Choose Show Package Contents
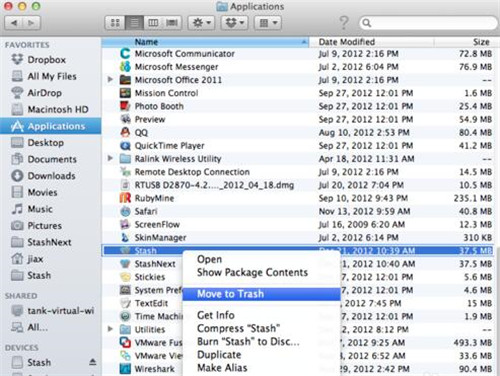This screenshot has height=376, width=500. pos(252,272)
